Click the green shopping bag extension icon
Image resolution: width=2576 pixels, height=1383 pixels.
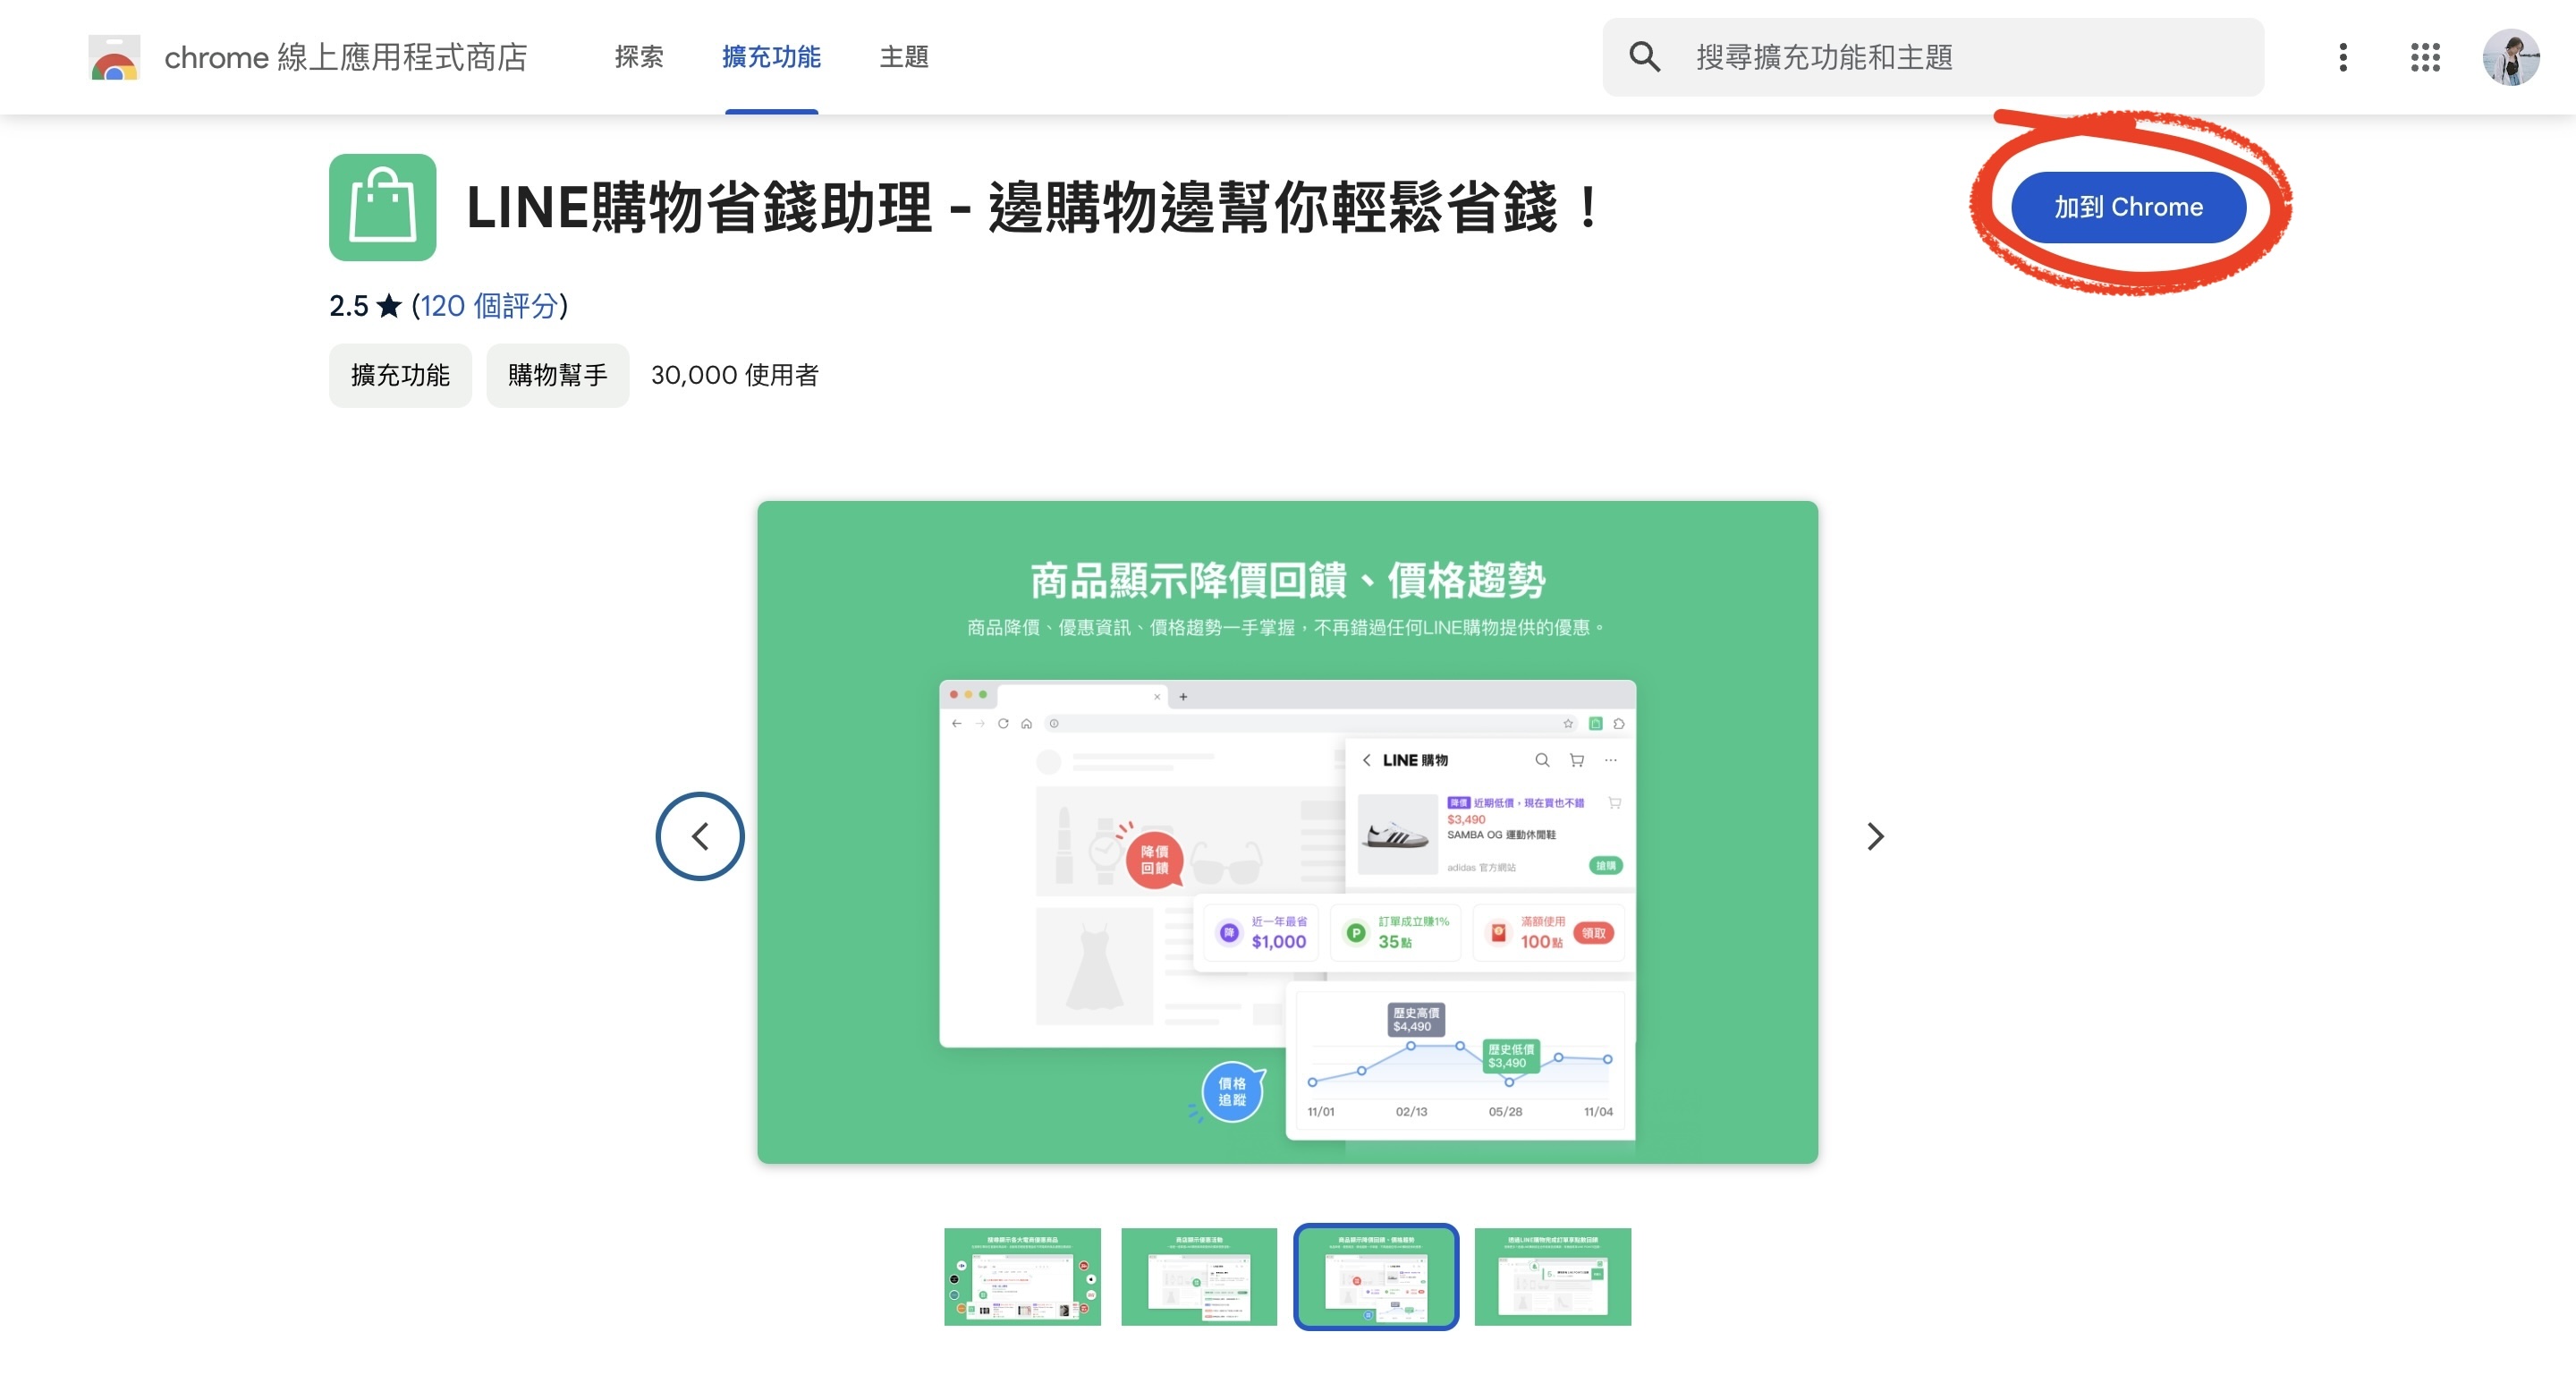coord(383,207)
